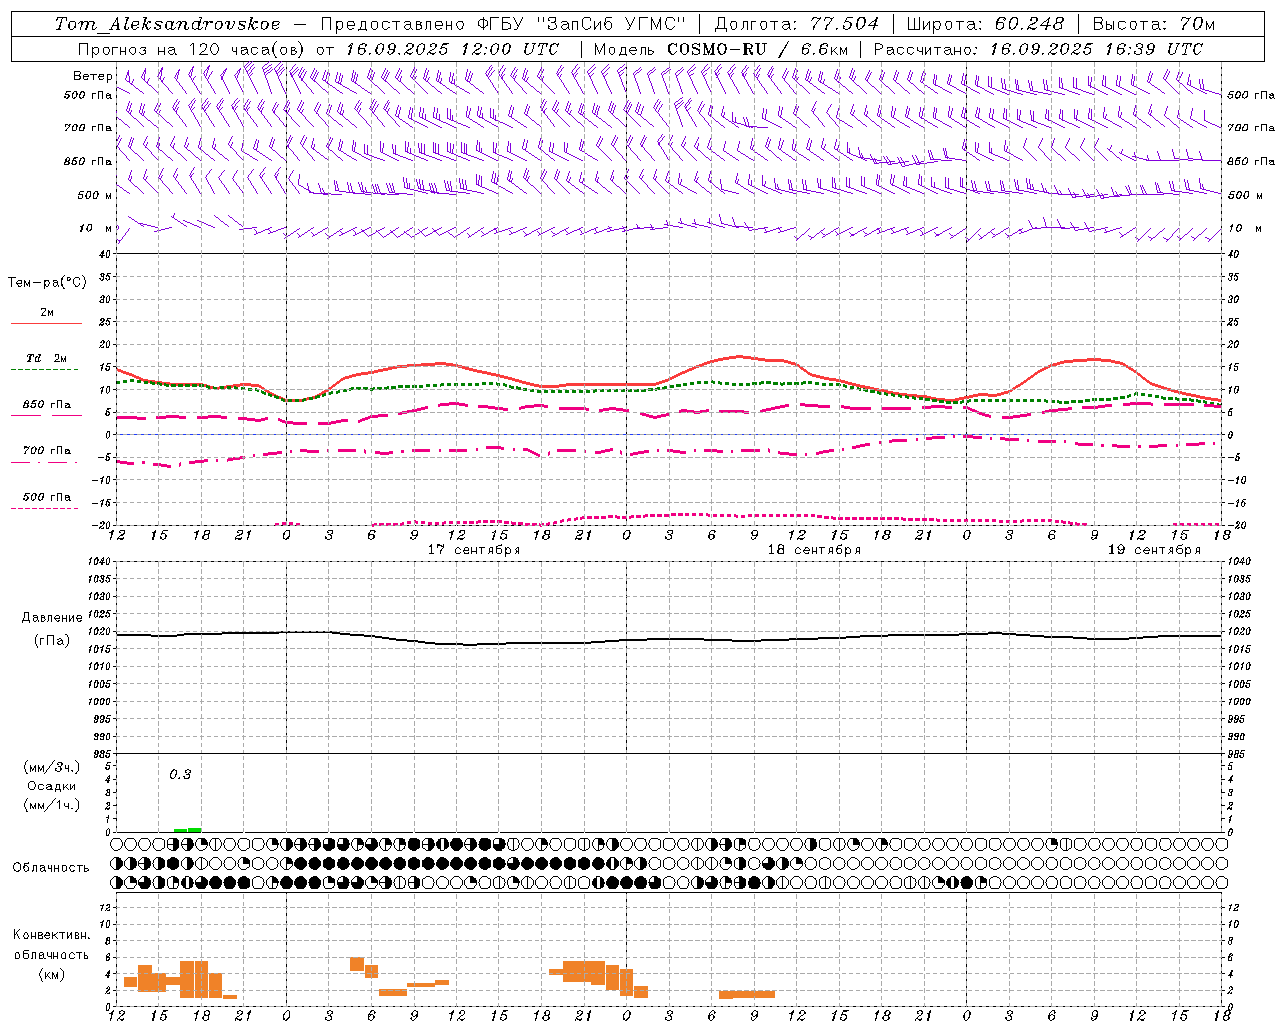Click the 0.3 precipitation amount value
Image resolution: width=1280 pixels, height=1024 pixels.
180,774
